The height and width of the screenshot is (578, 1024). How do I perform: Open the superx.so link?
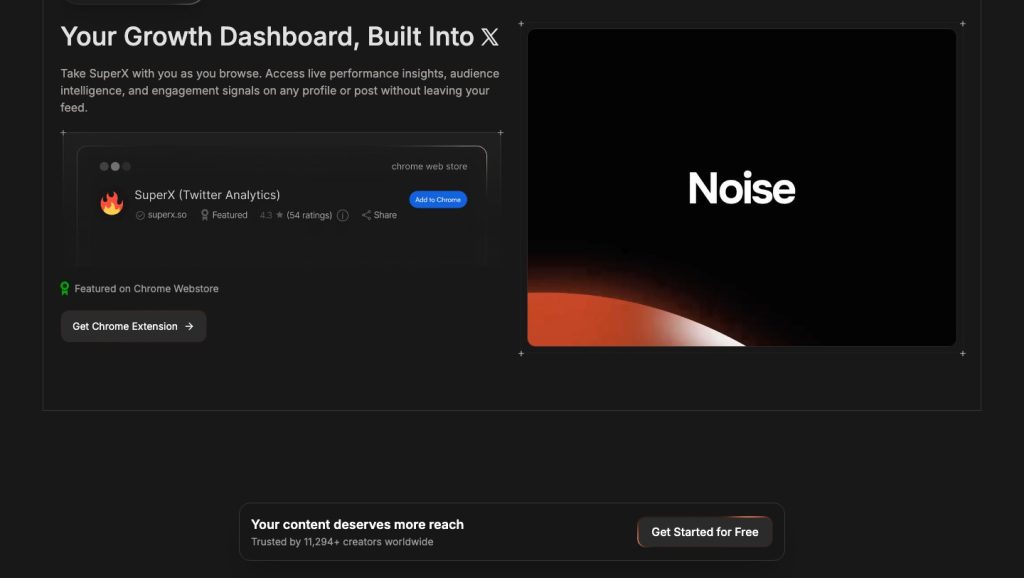(167, 215)
